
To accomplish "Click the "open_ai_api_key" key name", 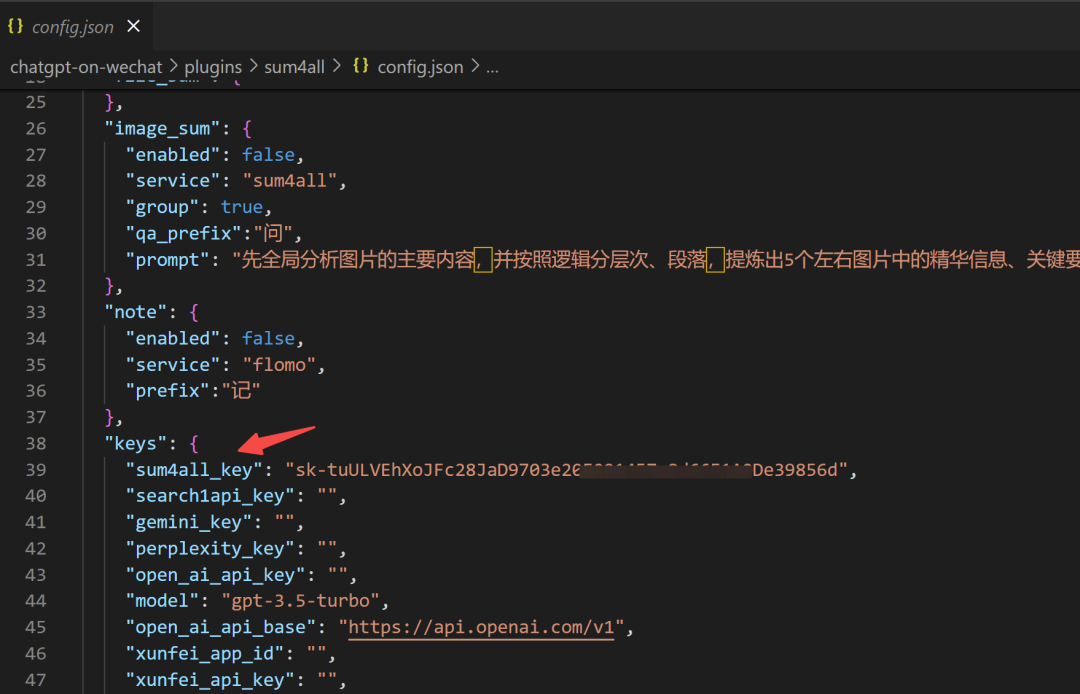I will click(216, 575).
